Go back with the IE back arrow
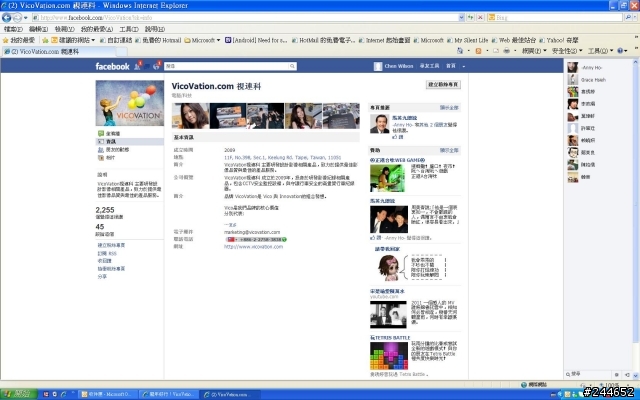This screenshot has width=640, height=400. tap(7, 18)
